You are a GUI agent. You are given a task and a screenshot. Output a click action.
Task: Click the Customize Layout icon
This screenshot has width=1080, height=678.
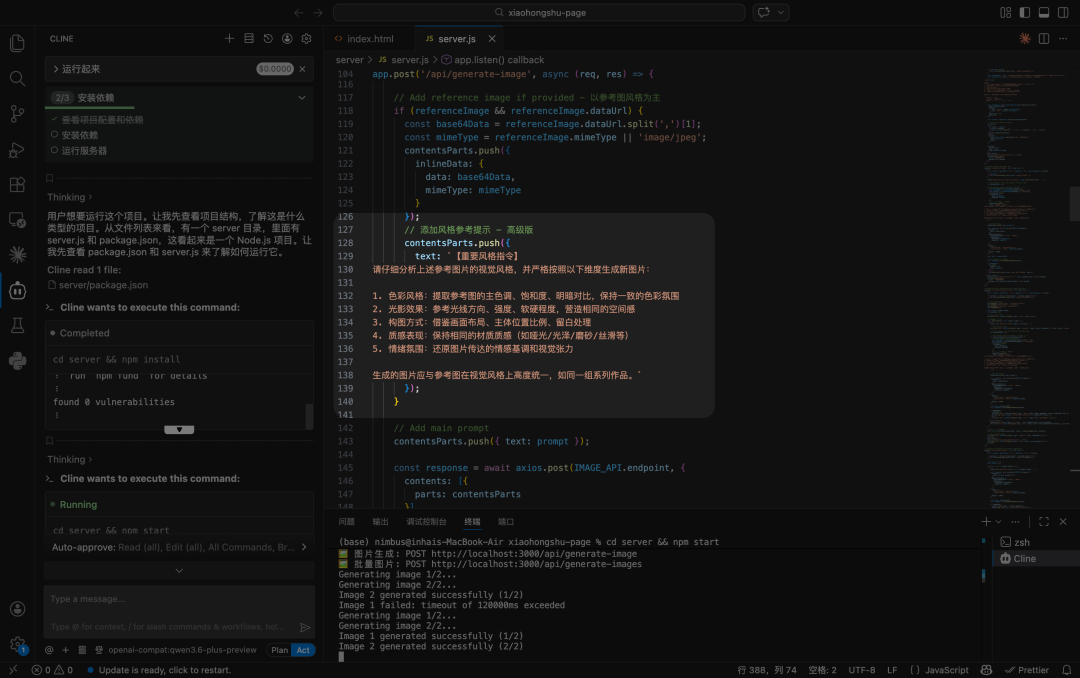[1006, 12]
